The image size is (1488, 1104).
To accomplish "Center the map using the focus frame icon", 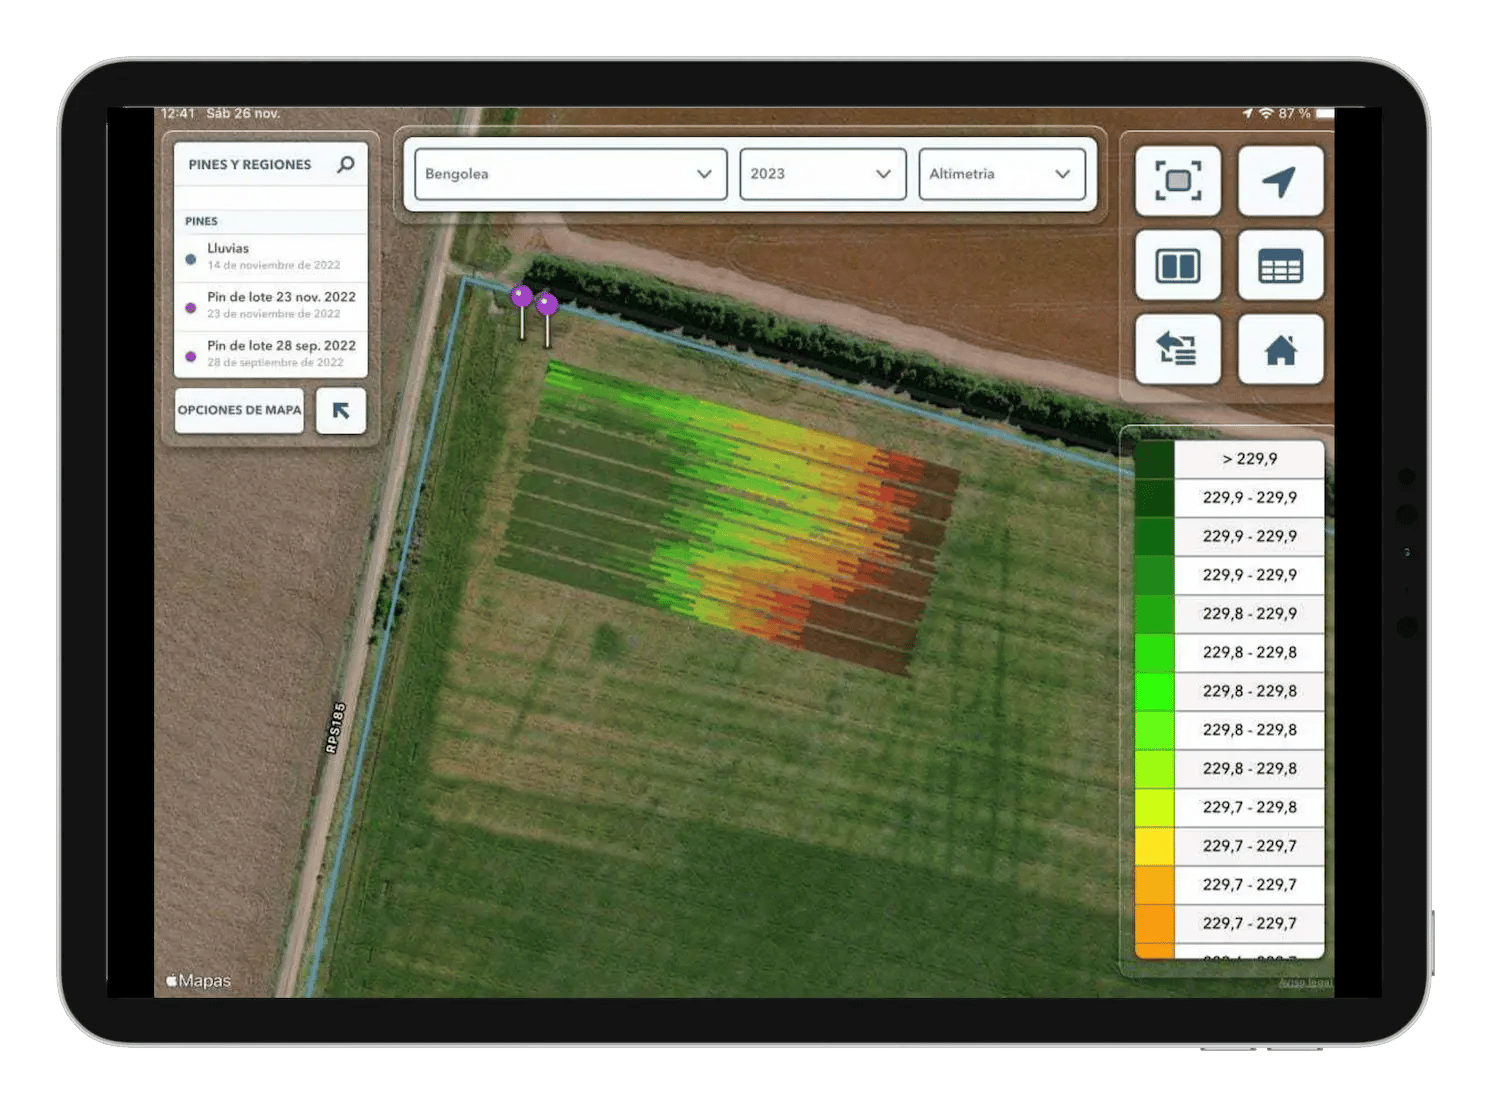I will coord(1177,181).
